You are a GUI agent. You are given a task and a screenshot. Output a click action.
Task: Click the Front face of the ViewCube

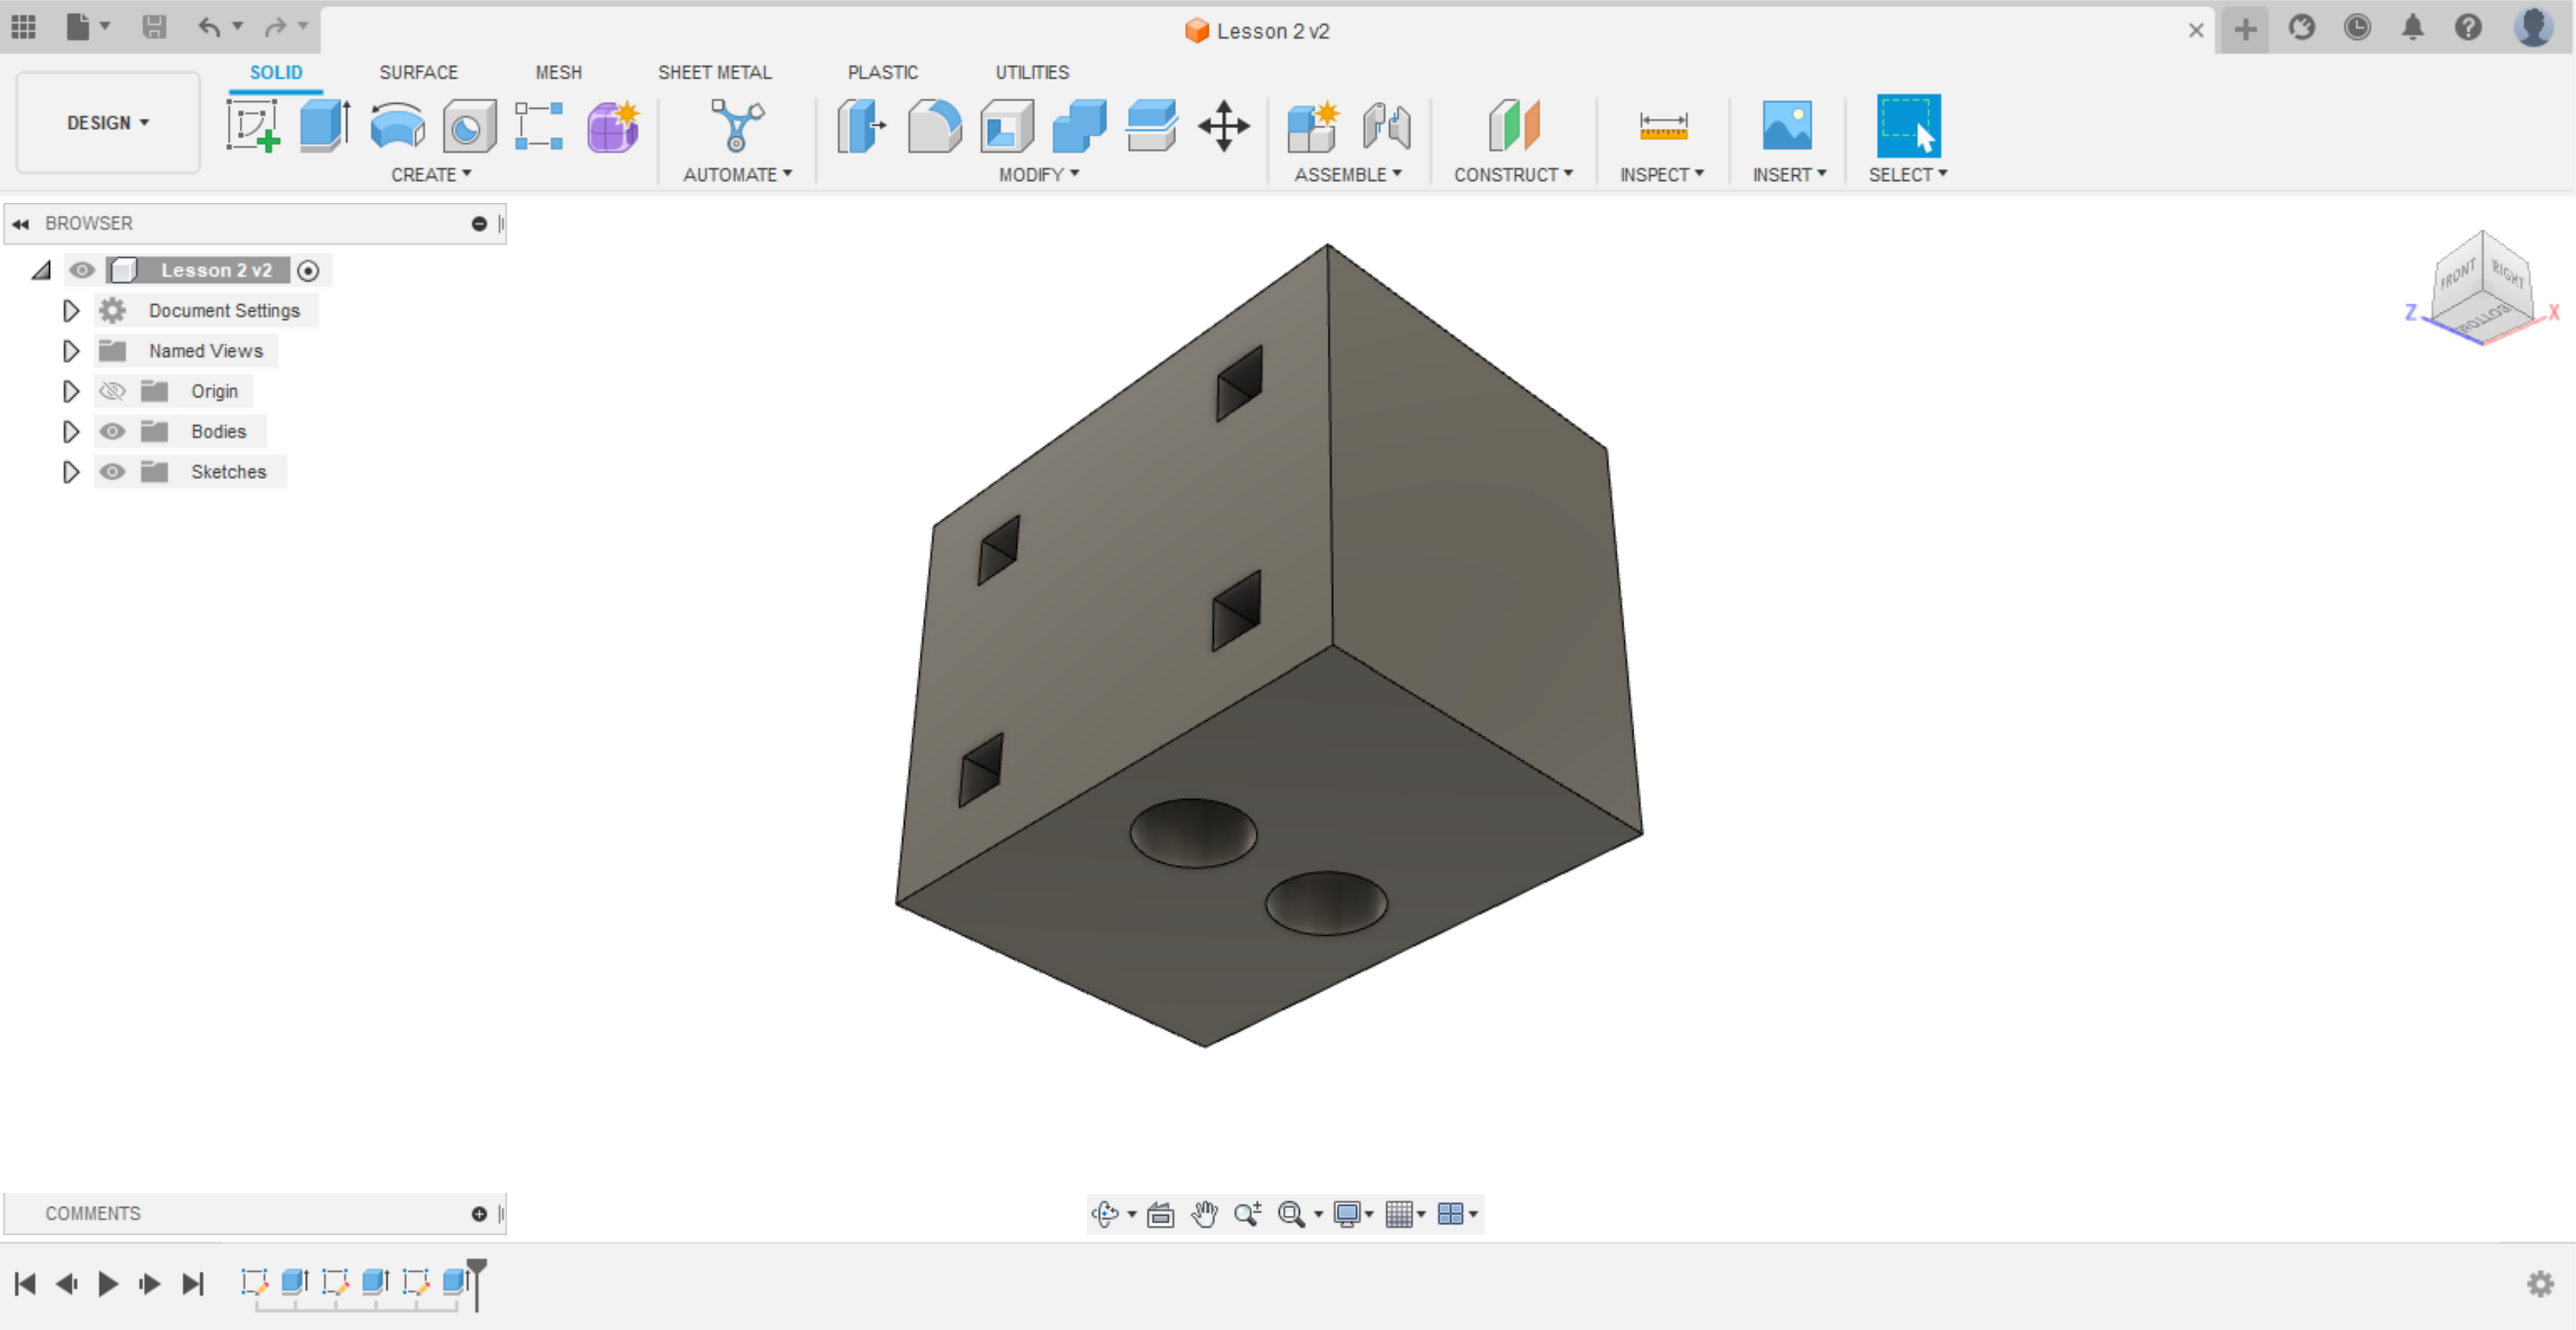2458,275
